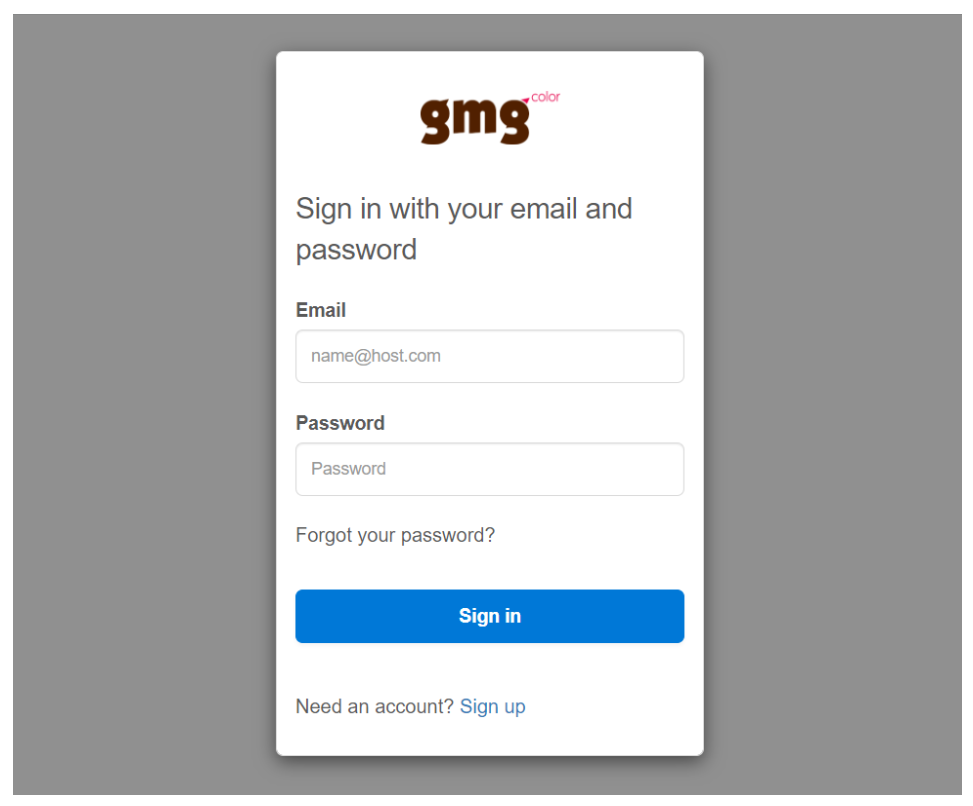Image resolution: width=973 pixels, height=806 pixels.
Task: Click the blue Sign in button
Action: pyautogui.click(x=490, y=616)
